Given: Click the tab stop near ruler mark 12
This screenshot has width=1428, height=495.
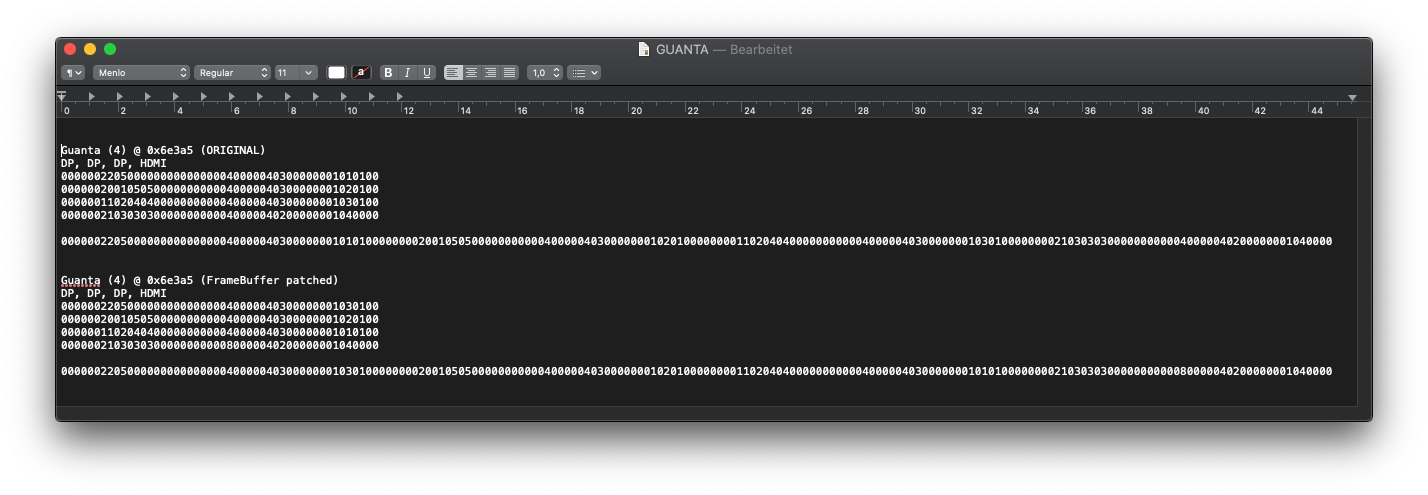Looking at the screenshot, I should tap(400, 97).
